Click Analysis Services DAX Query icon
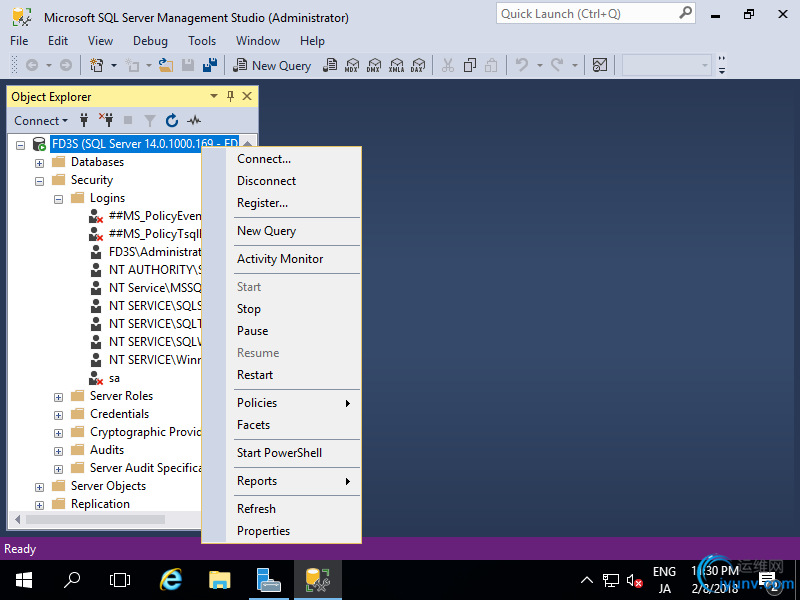Image resolution: width=800 pixels, height=600 pixels. (418, 65)
